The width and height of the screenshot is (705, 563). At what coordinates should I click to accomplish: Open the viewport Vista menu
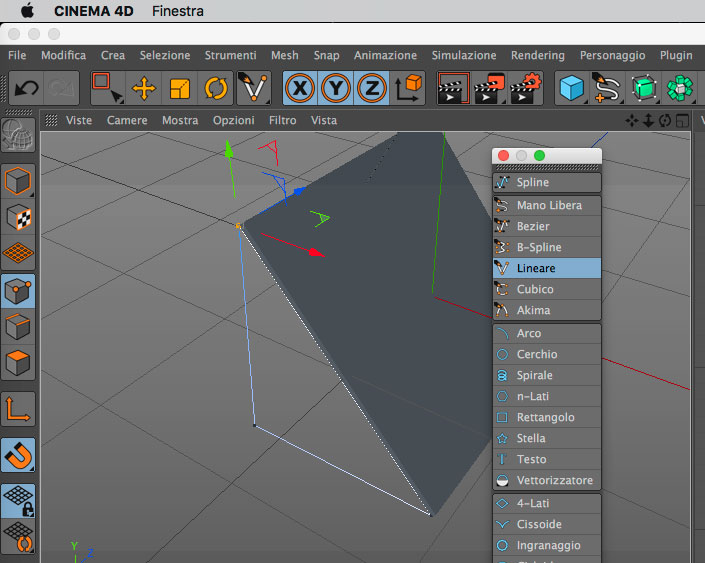tap(324, 121)
